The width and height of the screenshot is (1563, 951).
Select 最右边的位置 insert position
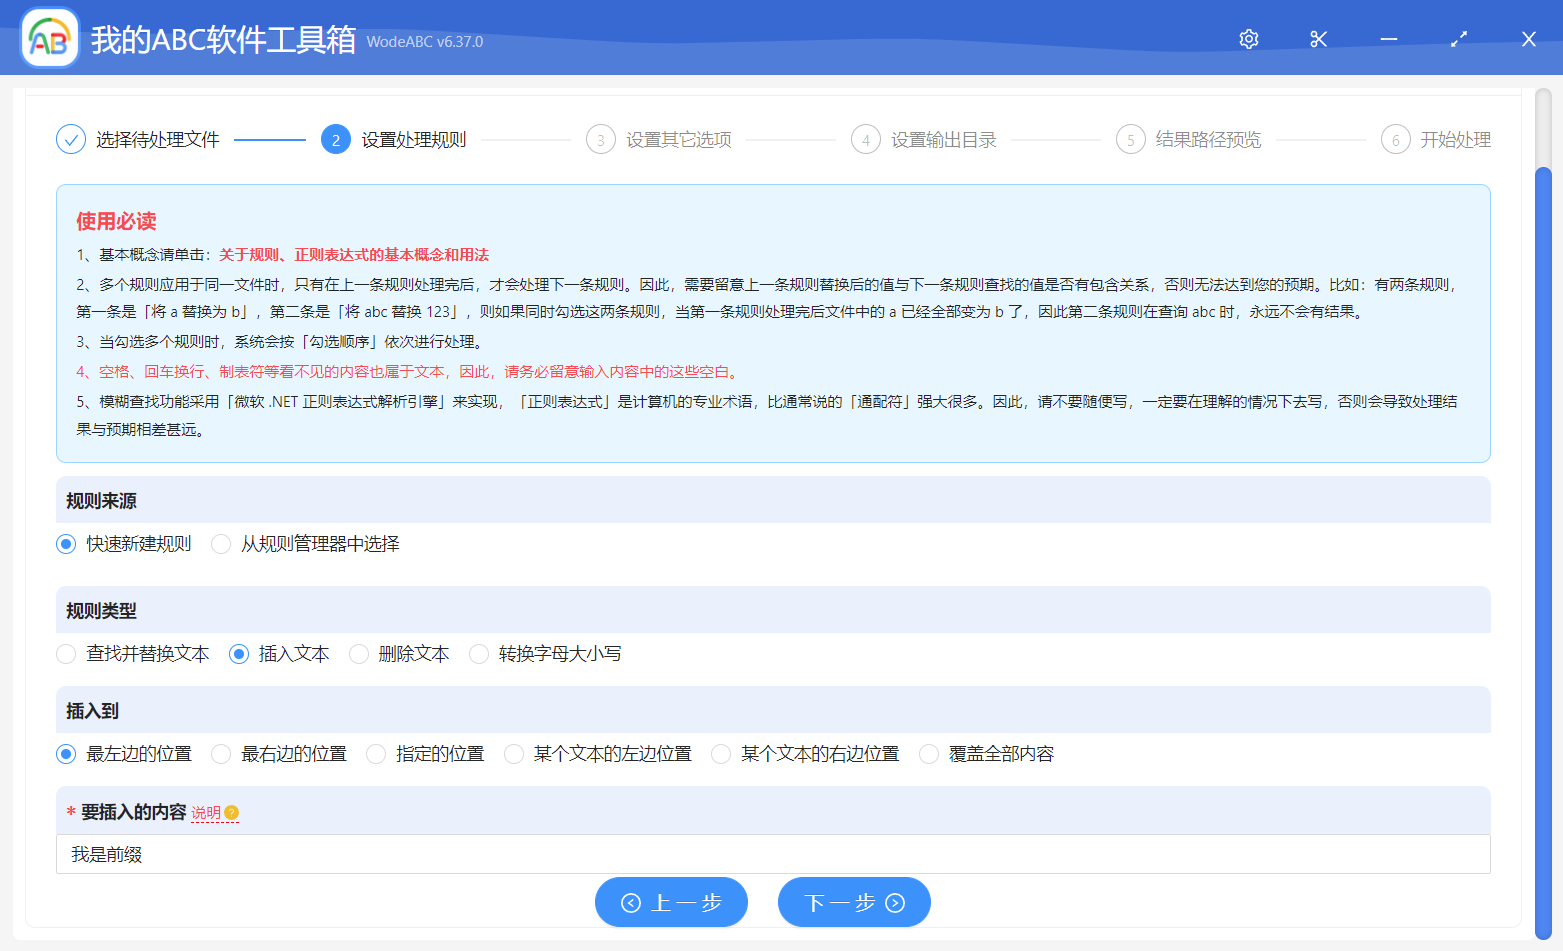click(221, 754)
